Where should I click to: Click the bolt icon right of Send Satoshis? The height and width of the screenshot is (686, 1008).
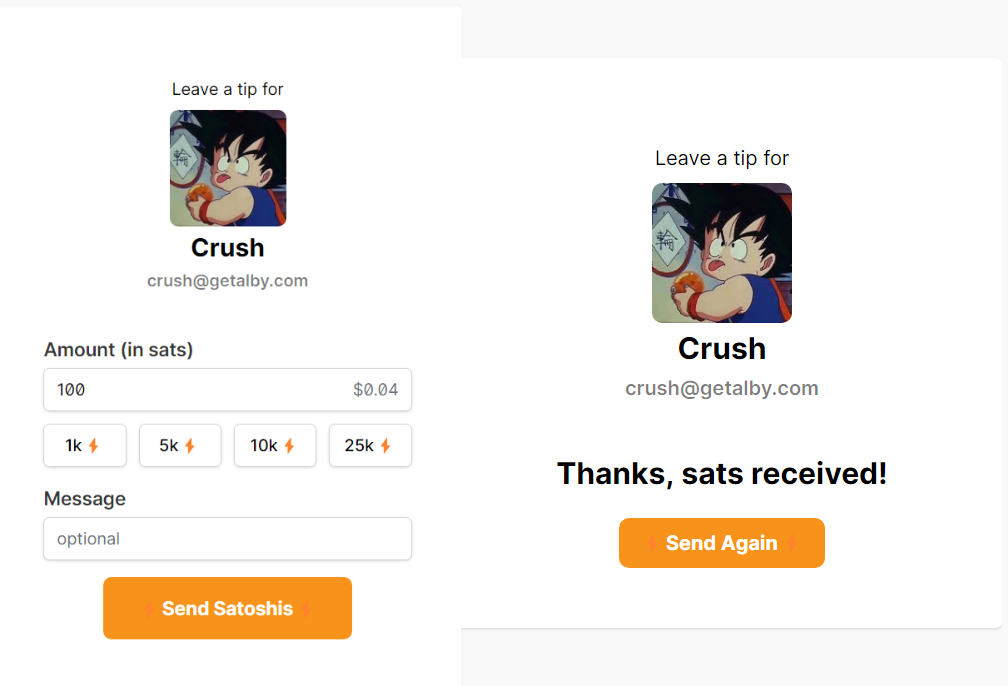pos(306,608)
